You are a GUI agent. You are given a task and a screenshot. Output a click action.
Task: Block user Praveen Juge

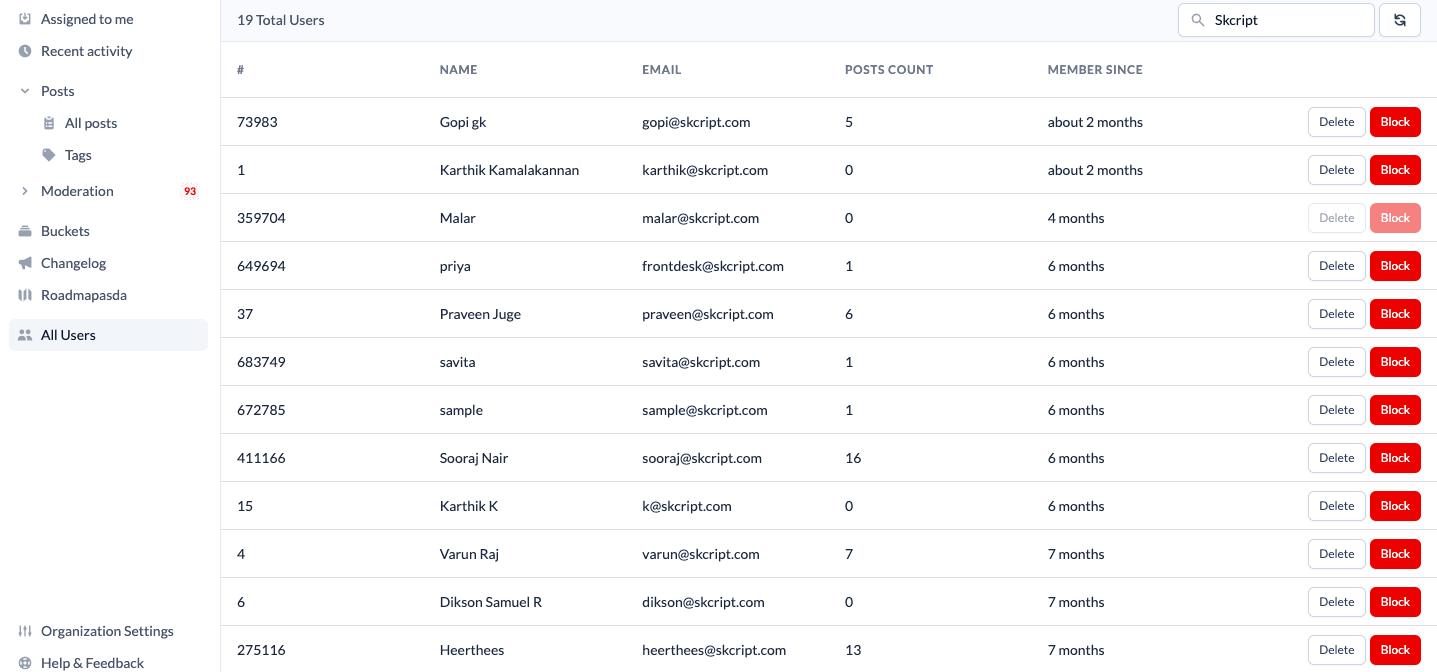[x=1395, y=314]
